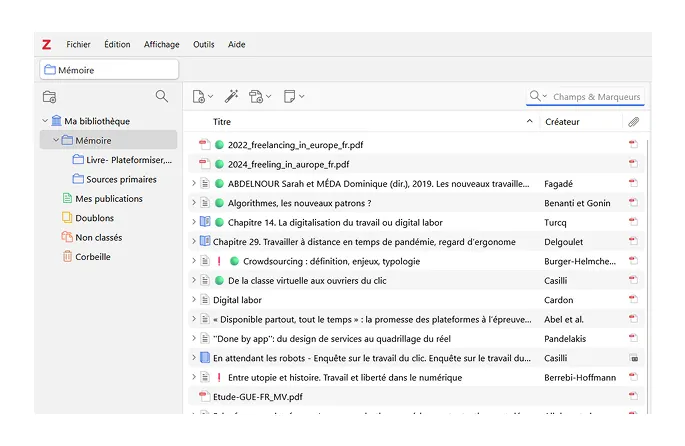Click article icon of Digital labor
This screenshot has height=446, width=685.
(x=205, y=300)
